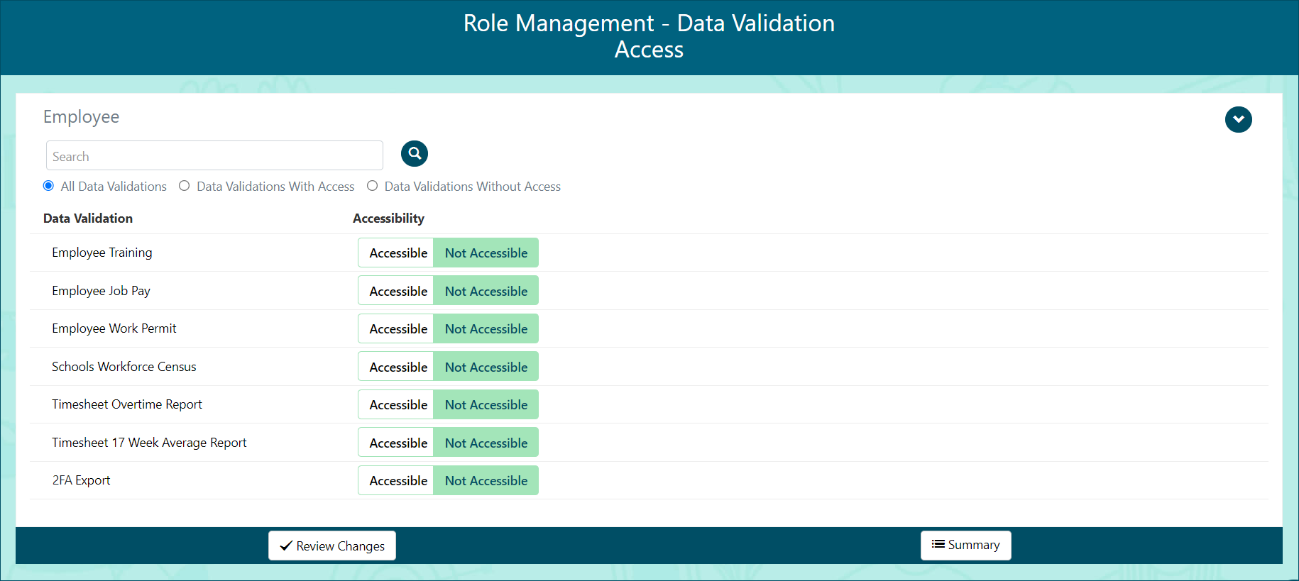Image resolution: width=1299 pixels, height=581 pixels.
Task: Click the Review Changes button
Action: pos(332,546)
